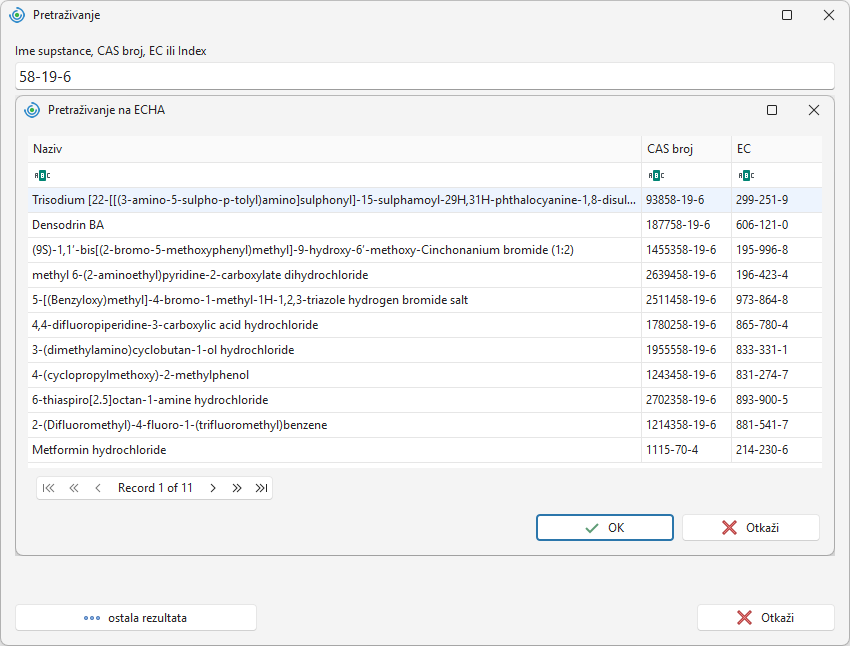Select 3-(dimethylamino)cyclobutan-1-ol hydrochloride row
The width and height of the screenshot is (850, 646).
(425, 350)
